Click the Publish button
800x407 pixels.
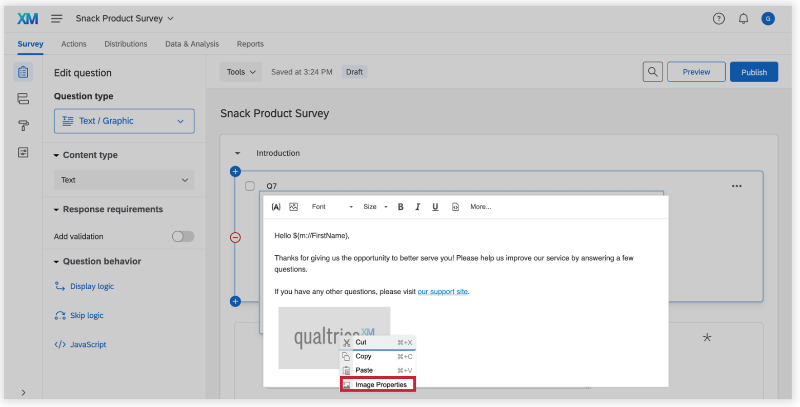point(753,72)
